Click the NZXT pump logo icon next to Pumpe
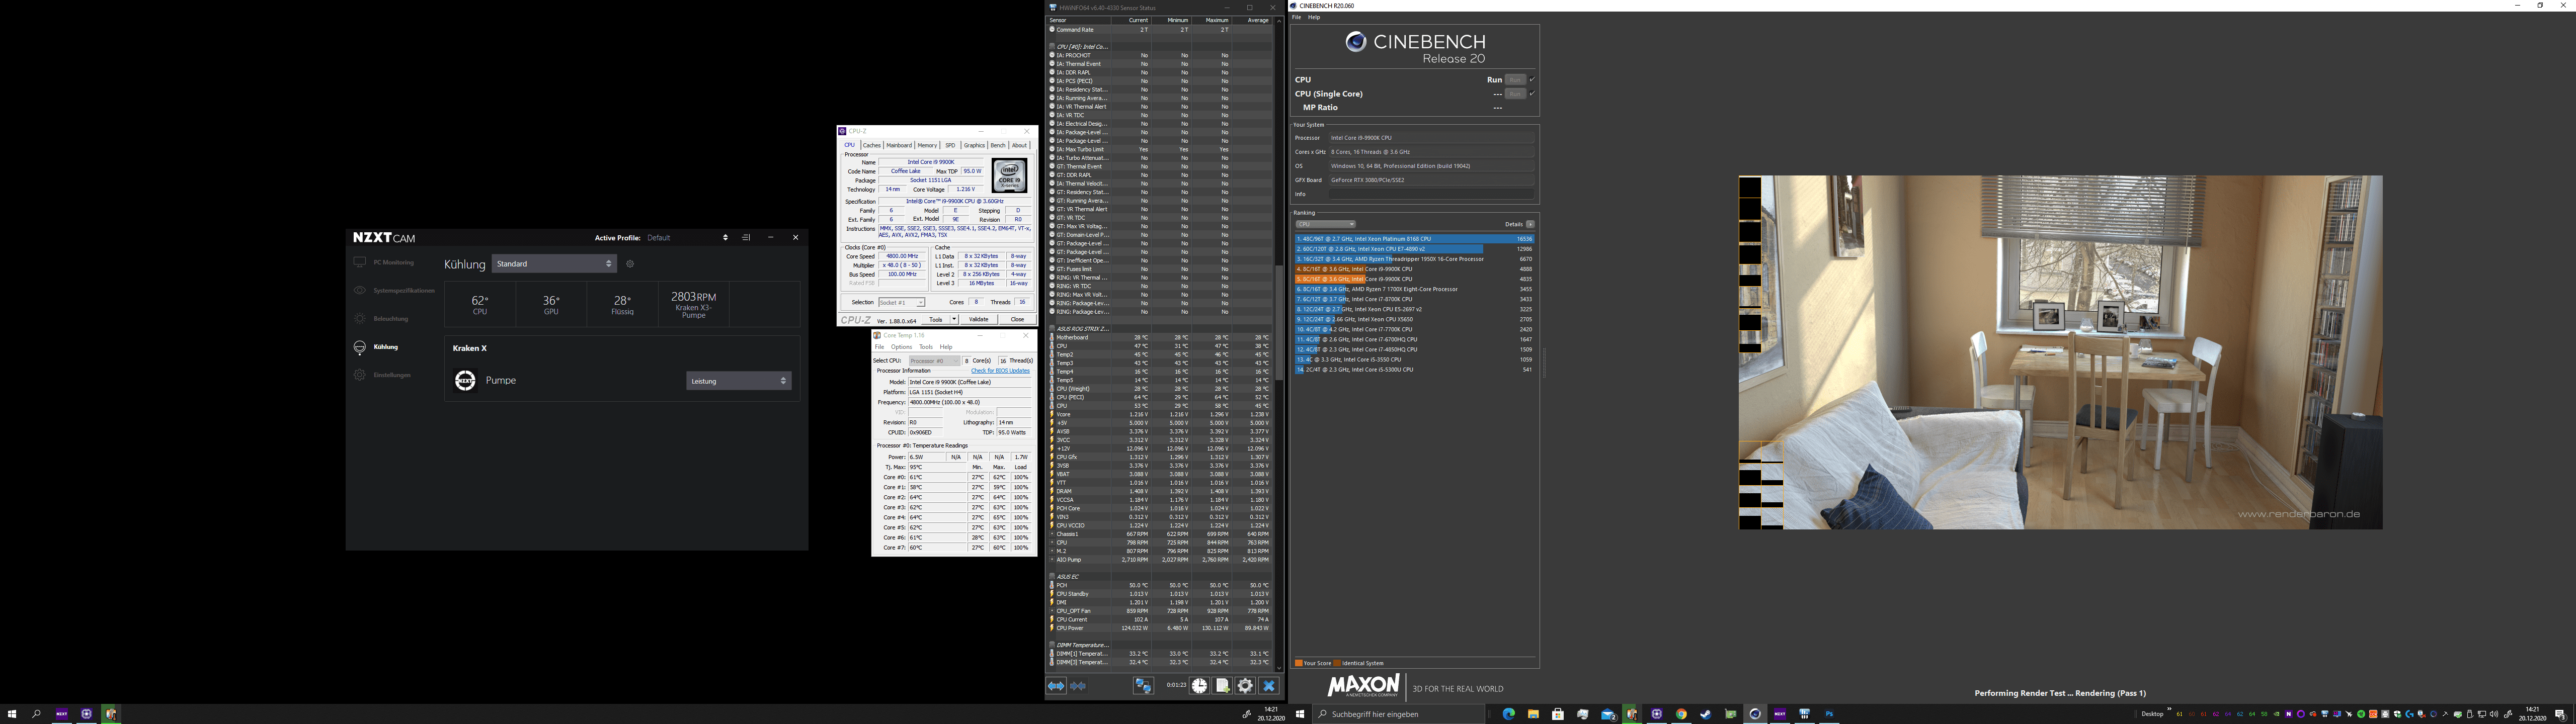2576x724 pixels. [x=465, y=380]
